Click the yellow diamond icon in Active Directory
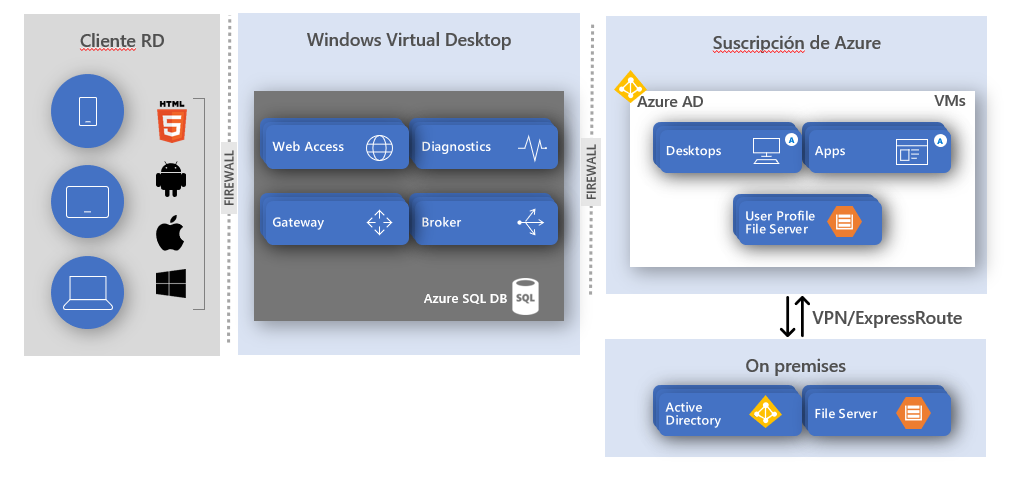Image resolution: width=1013 pixels, height=477 pixels. [766, 412]
